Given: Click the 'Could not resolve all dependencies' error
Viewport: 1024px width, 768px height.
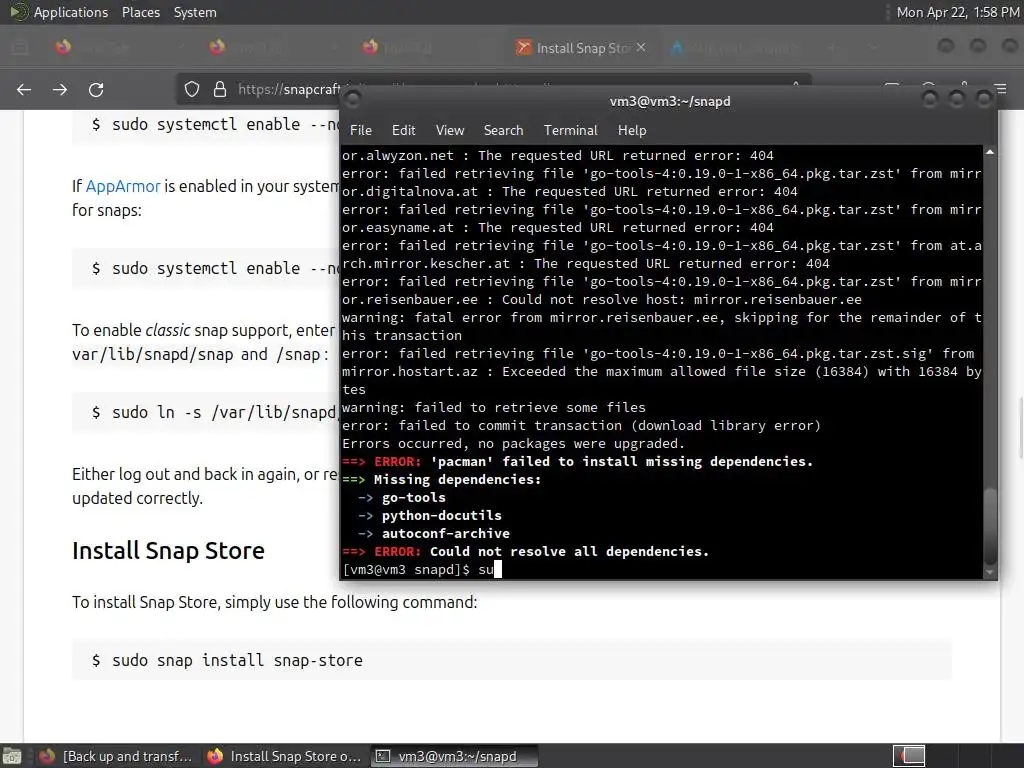Looking at the screenshot, I should tap(569, 551).
